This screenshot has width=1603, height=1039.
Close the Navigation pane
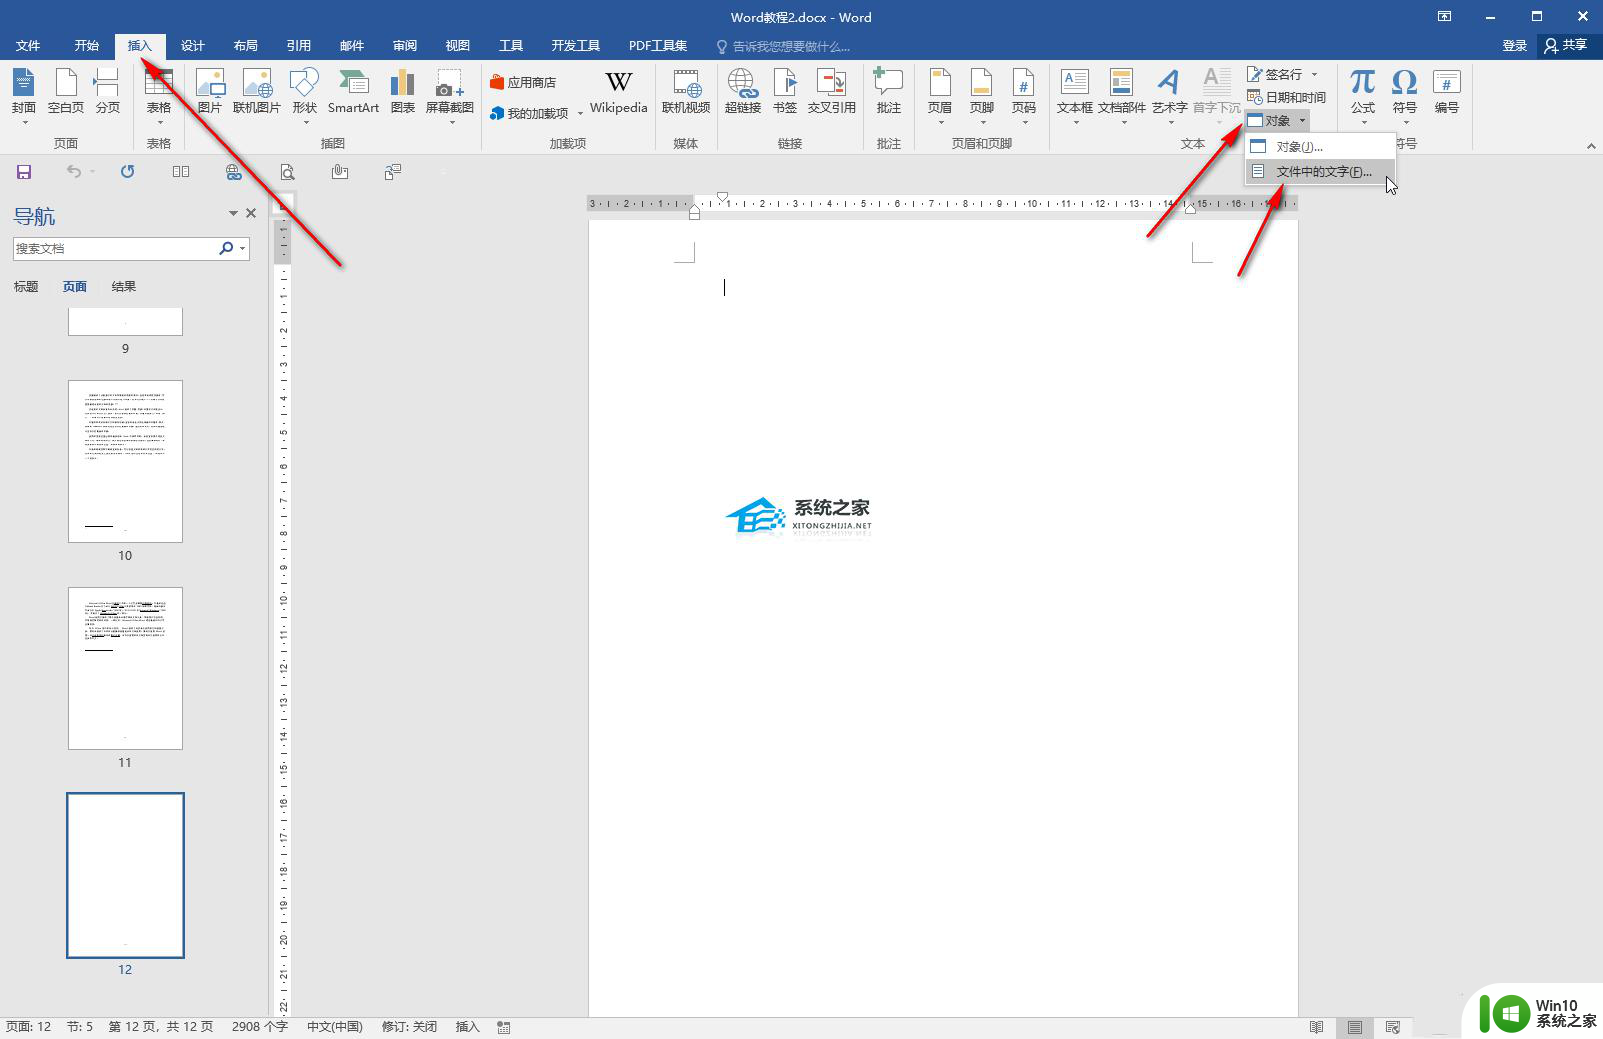point(251,213)
